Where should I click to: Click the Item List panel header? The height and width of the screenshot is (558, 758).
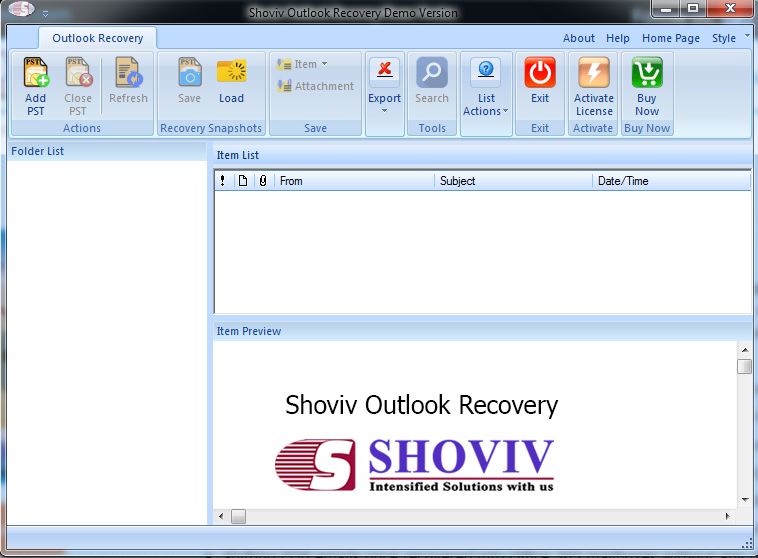(x=482, y=155)
